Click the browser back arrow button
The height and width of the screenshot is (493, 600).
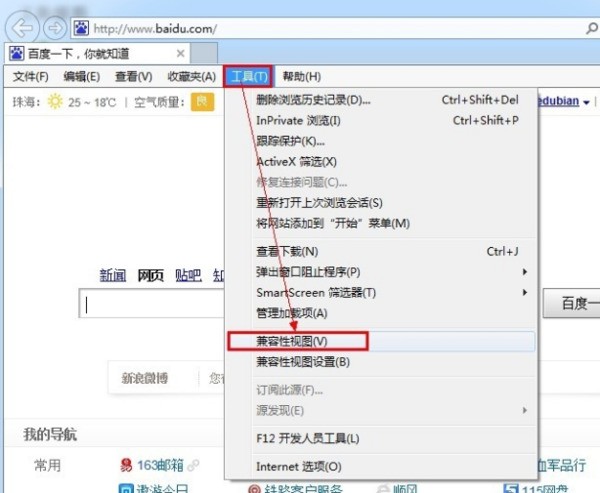[x=22, y=28]
